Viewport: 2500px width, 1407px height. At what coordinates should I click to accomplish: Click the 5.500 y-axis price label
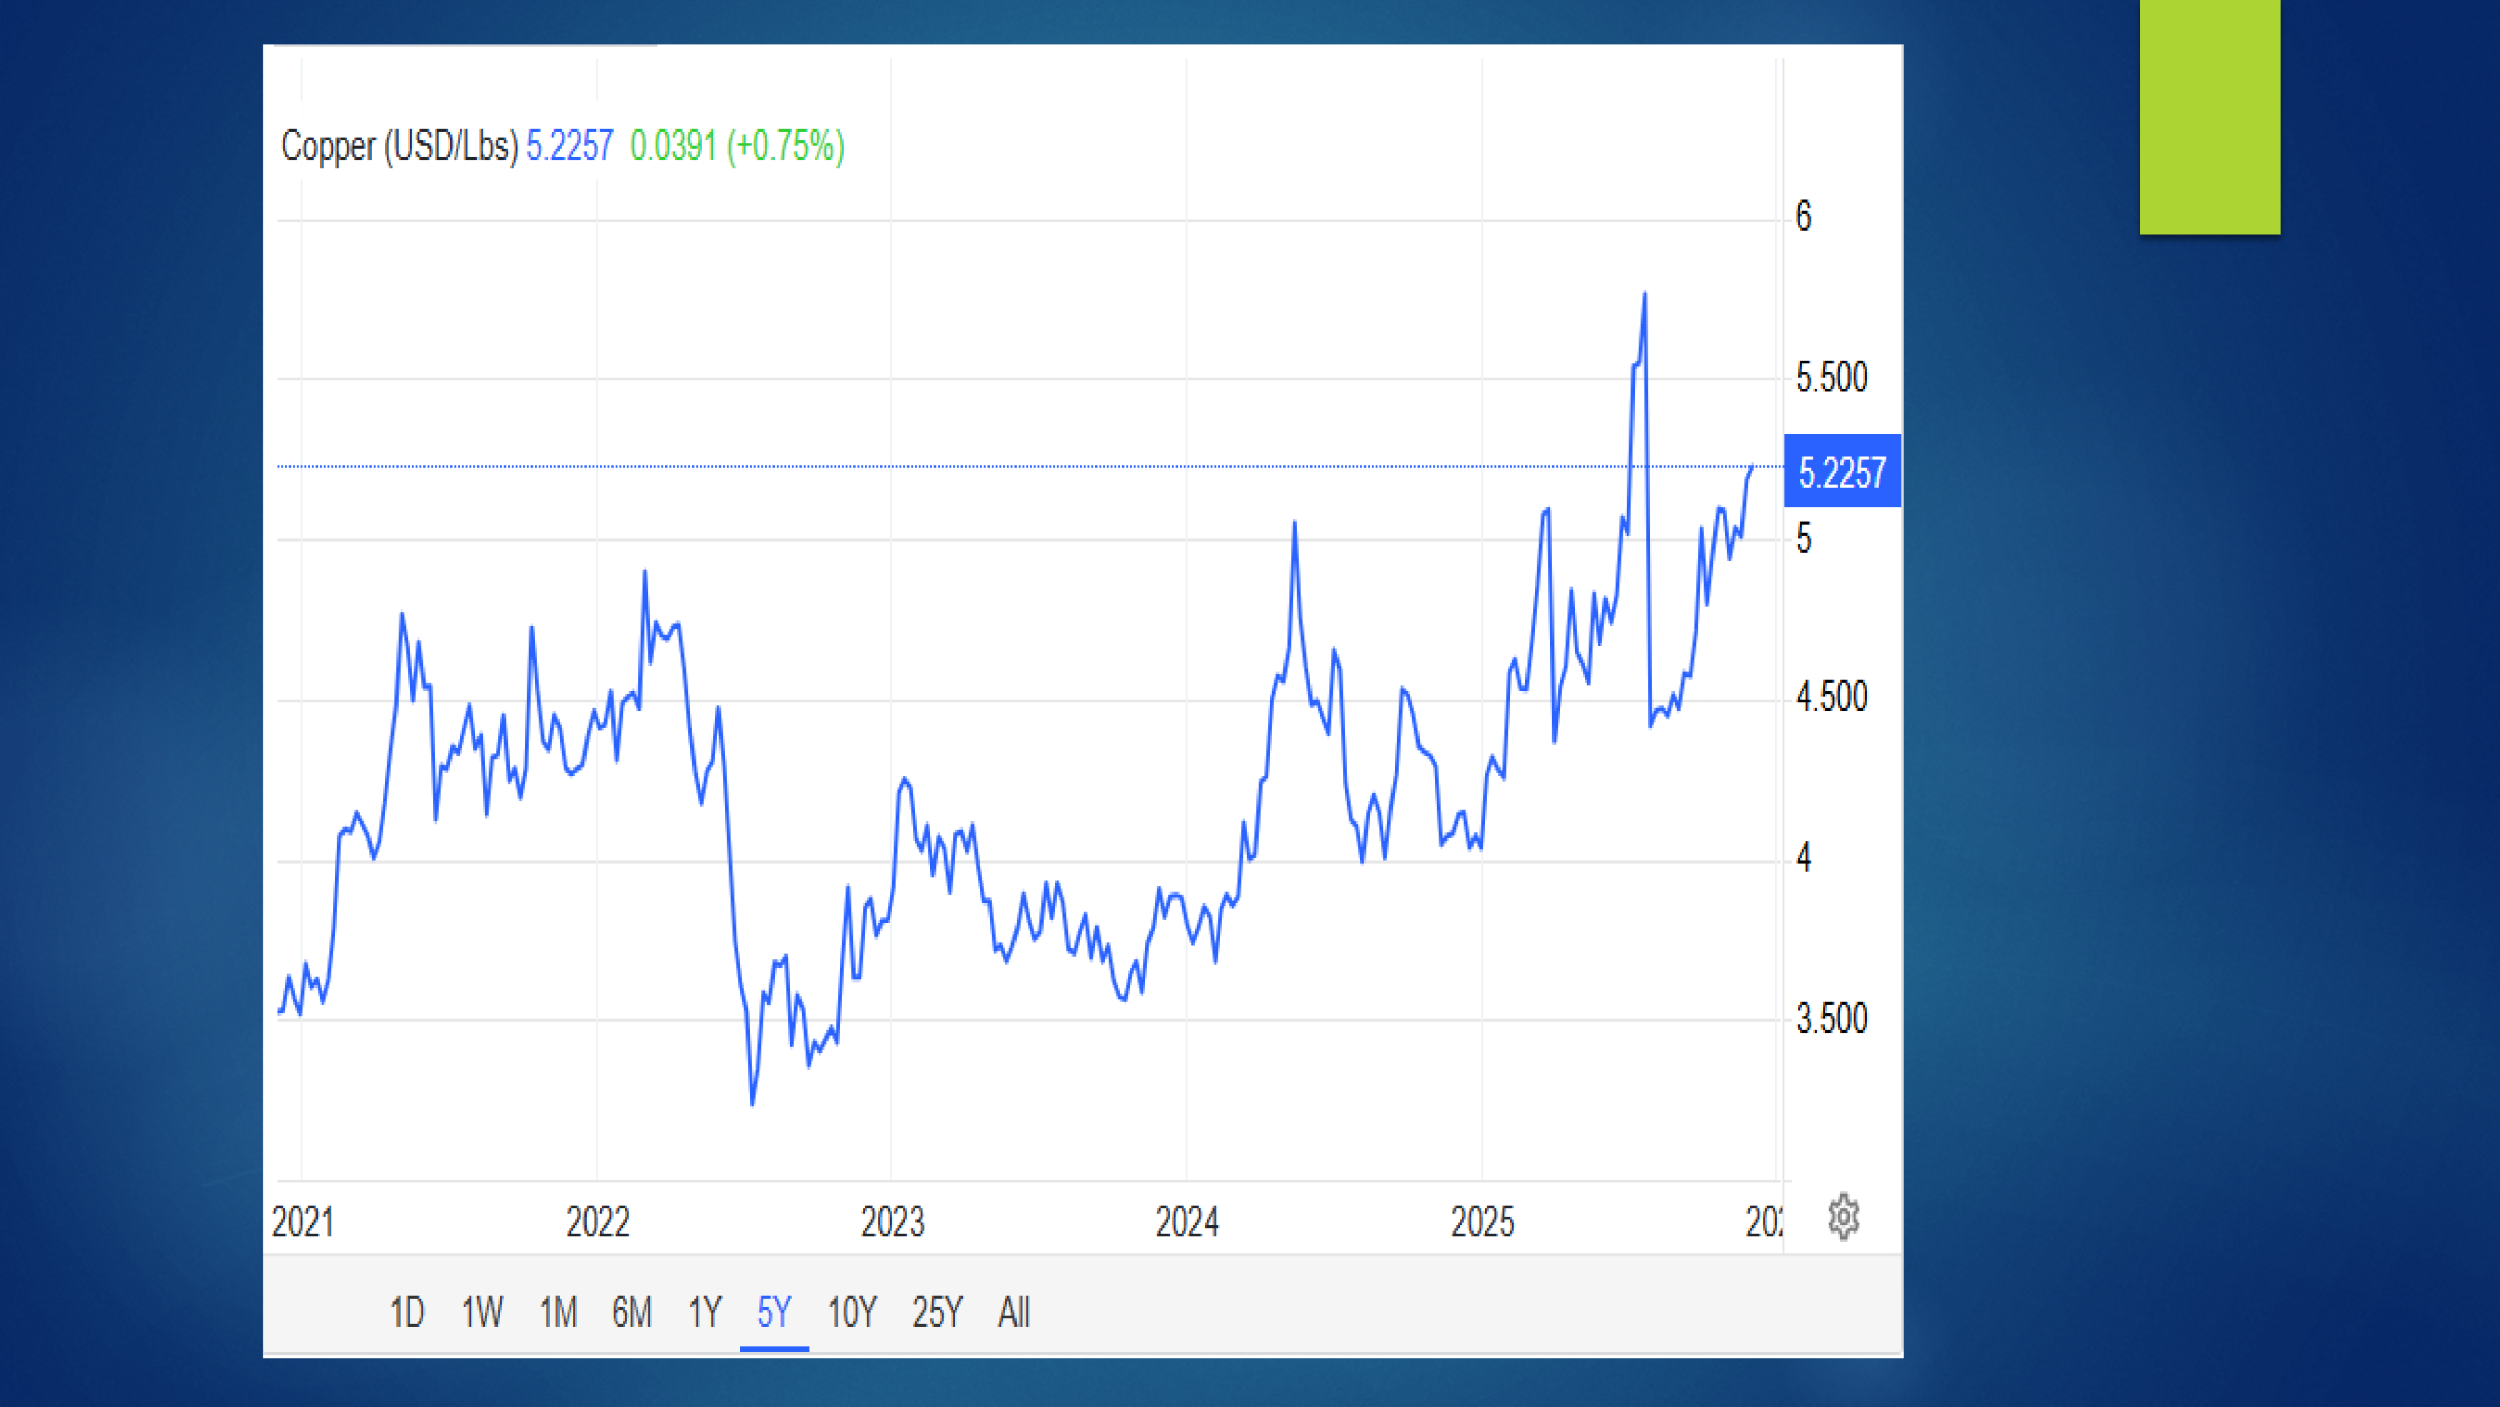point(1831,378)
